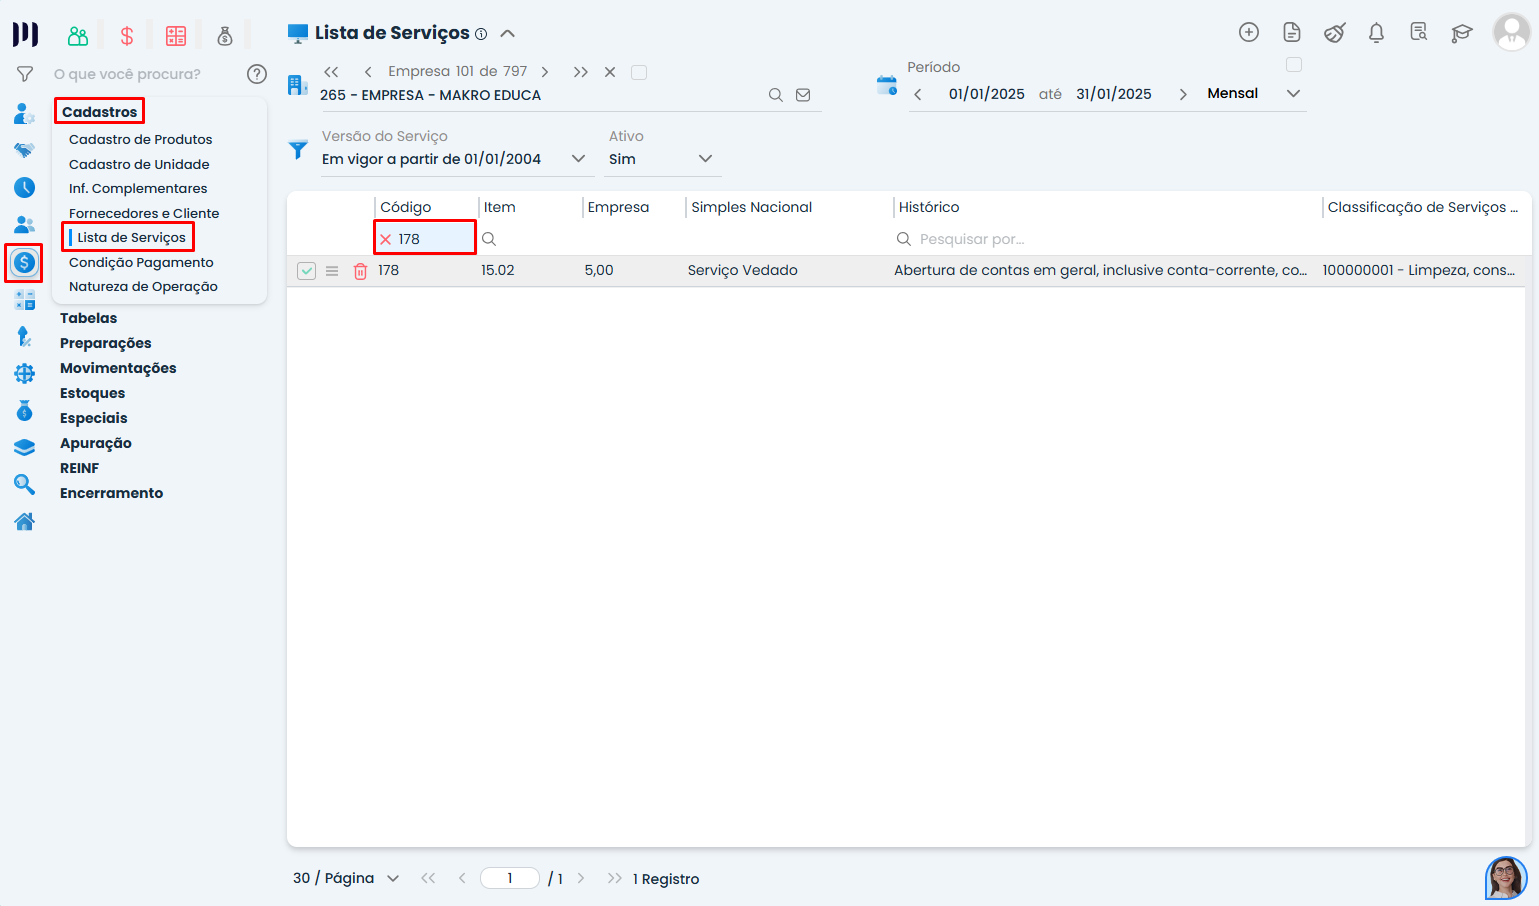The width and height of the screenshot is (1539, 906).
Task: Delete service 178 with trash icon
Action: [x=360, y=271]
